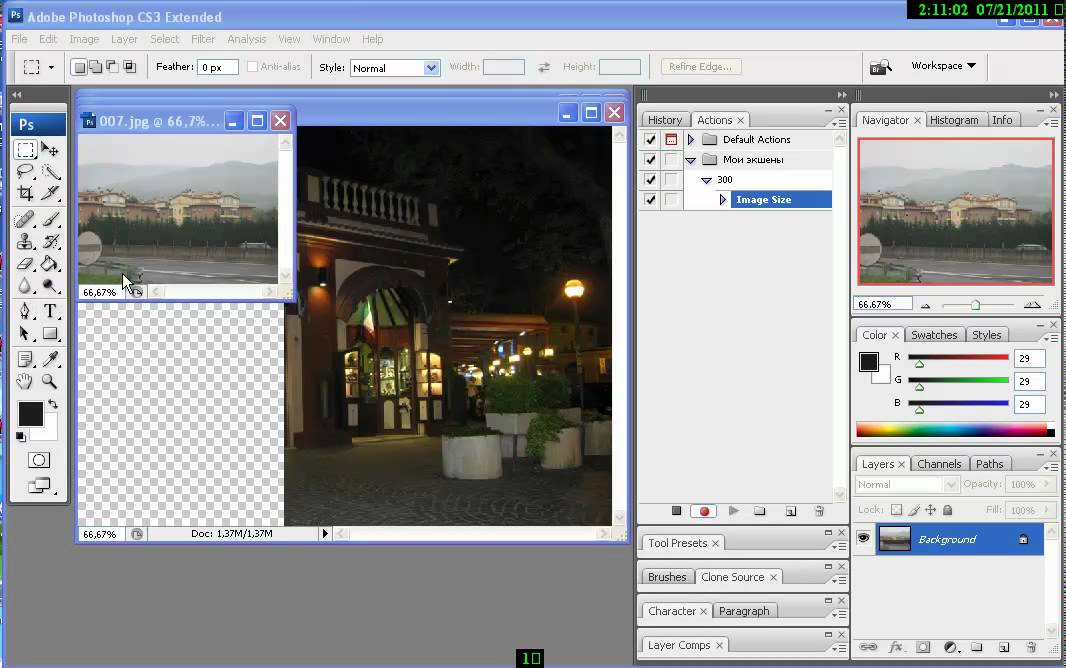Begin recording an action

tap(704, 511)
